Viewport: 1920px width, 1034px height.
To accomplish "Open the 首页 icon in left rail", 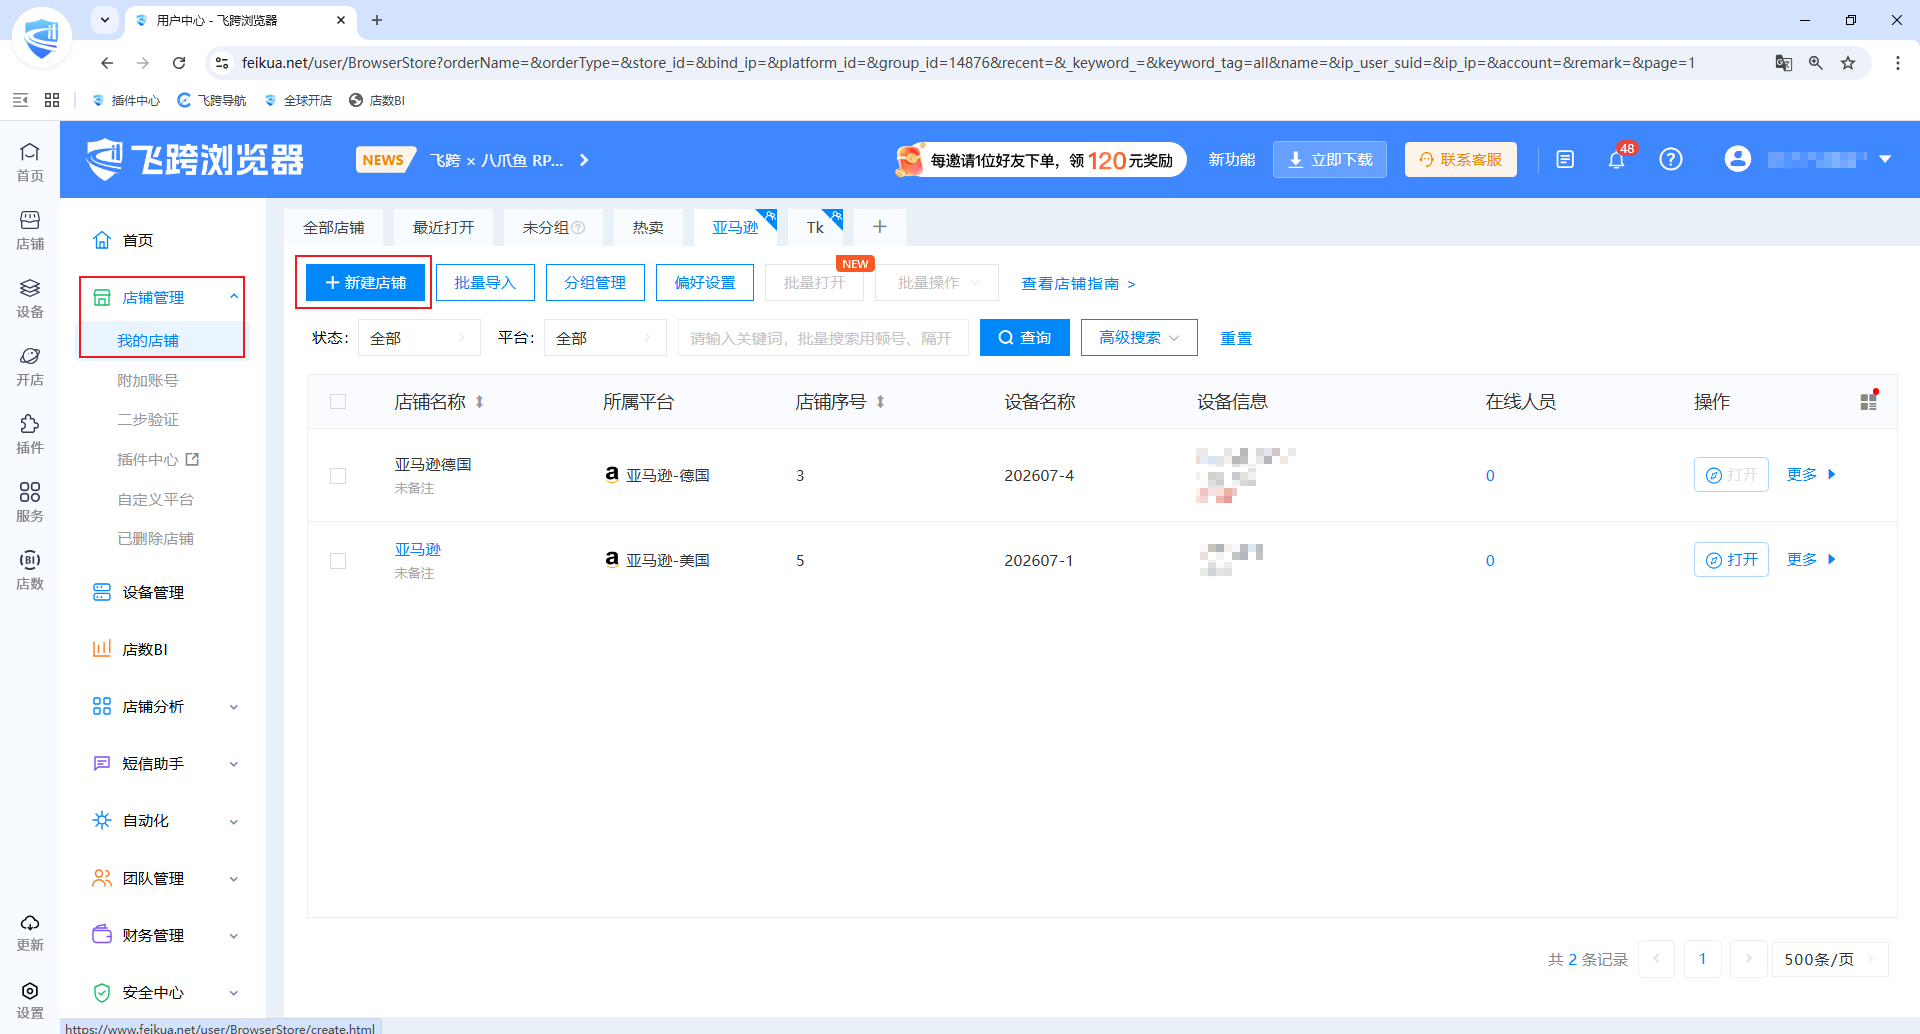I will [x=30, y=161].
